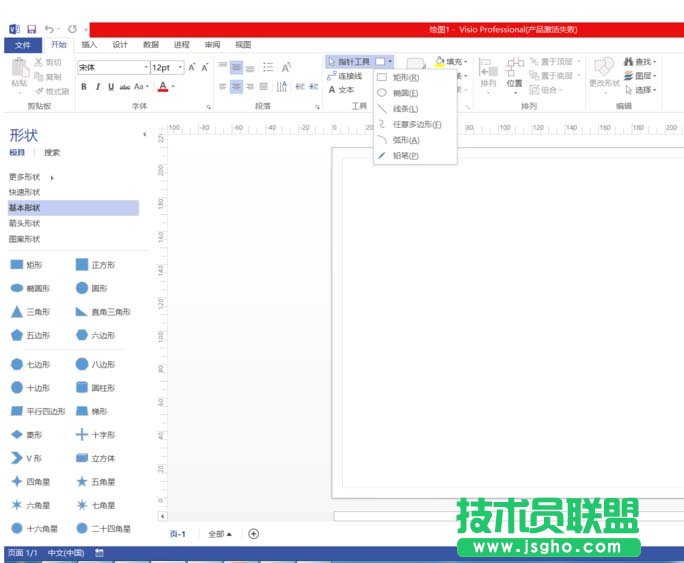Click the Save icon in quick access toolbar
This screenshot has height=563, width=684.
(31, 29)
